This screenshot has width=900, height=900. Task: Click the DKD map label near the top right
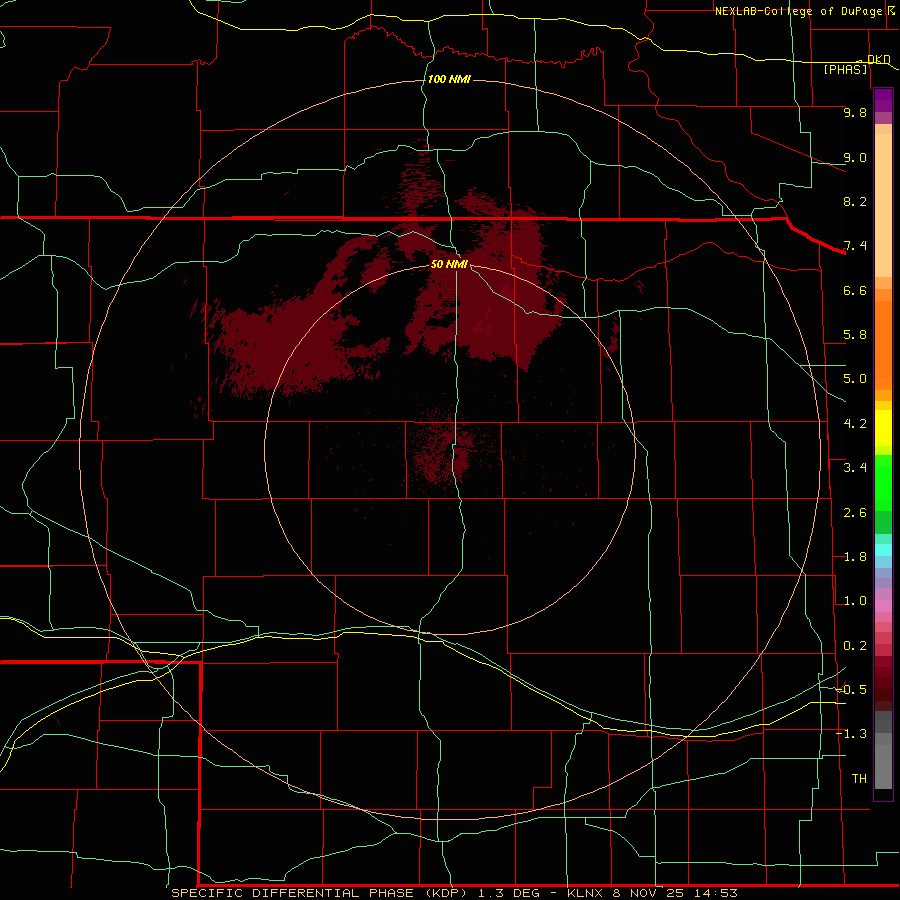pos(879,59)
